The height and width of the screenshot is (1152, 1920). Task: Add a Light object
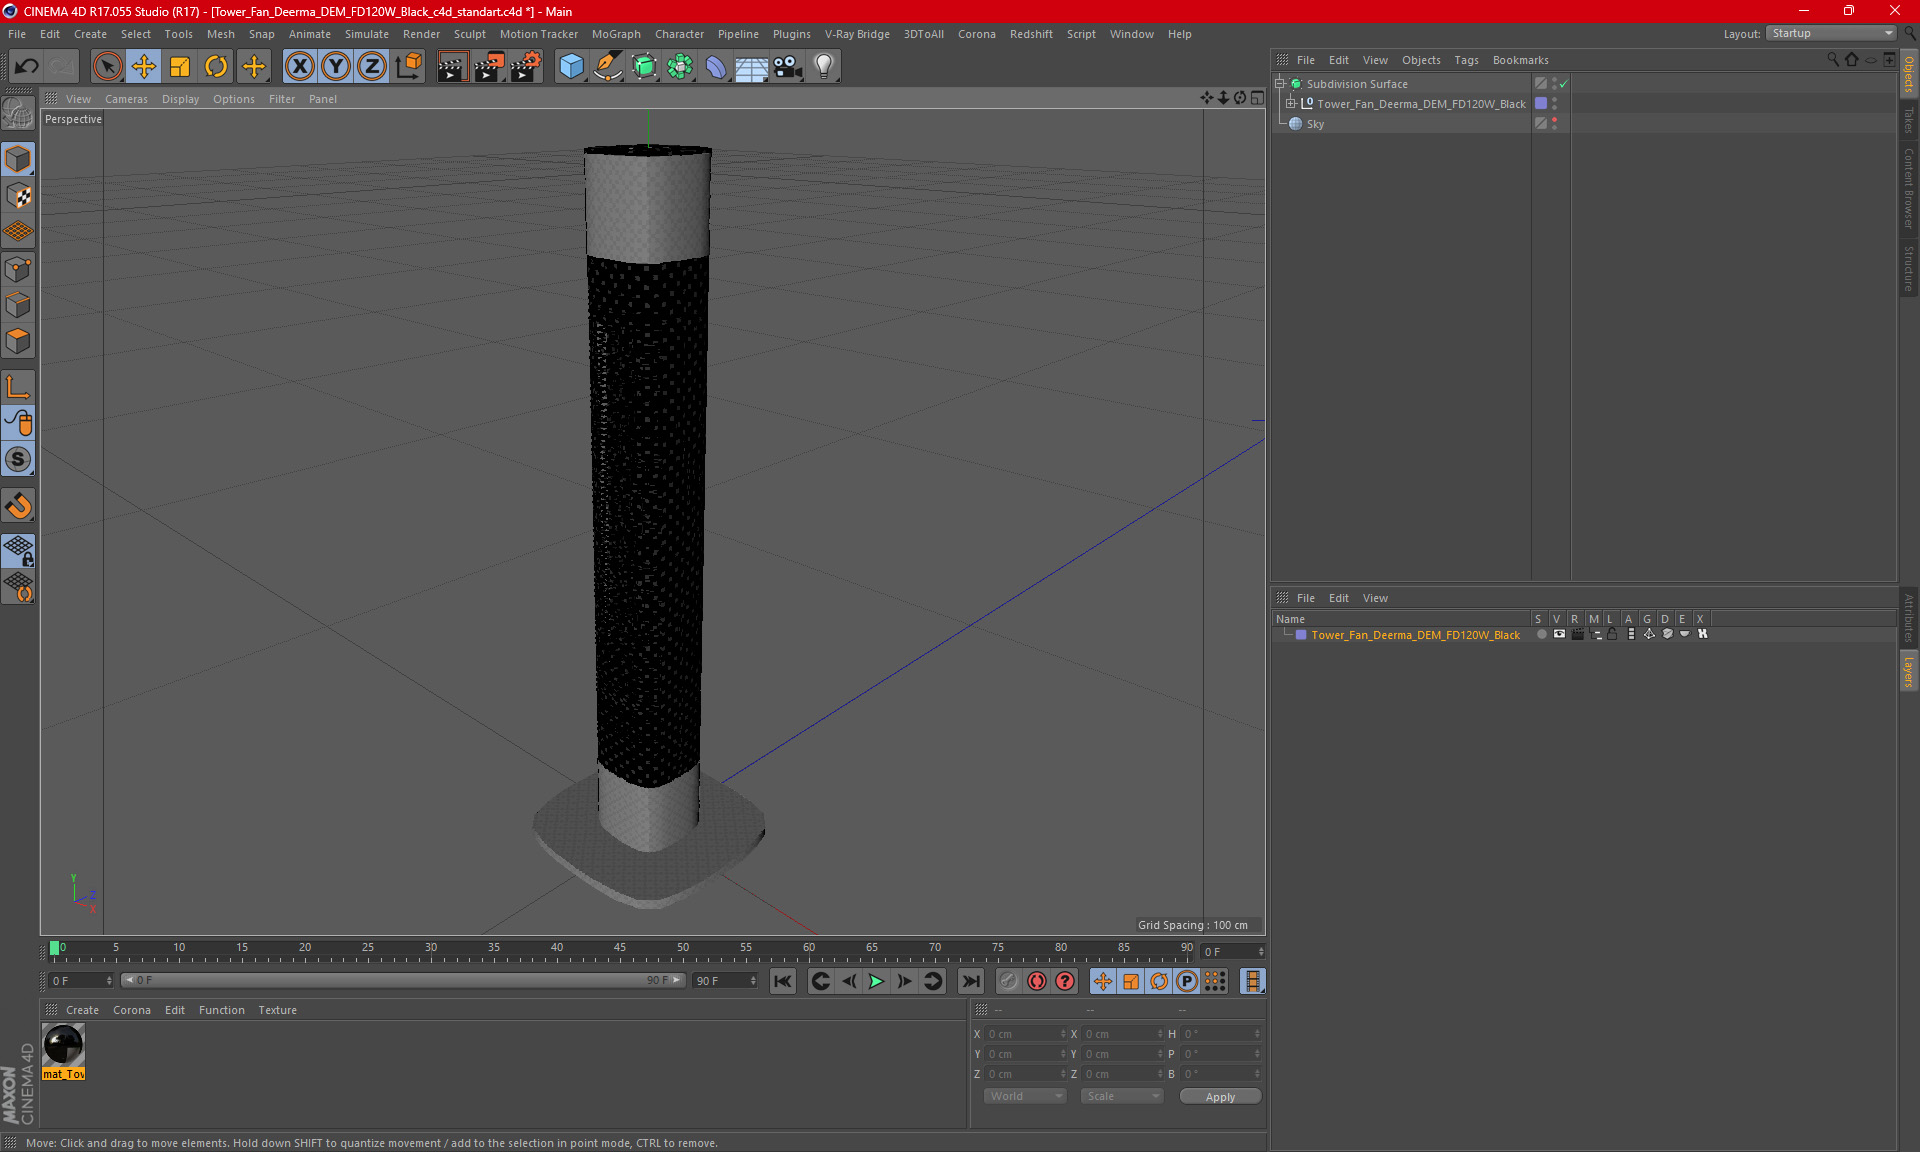coord(823,66)
